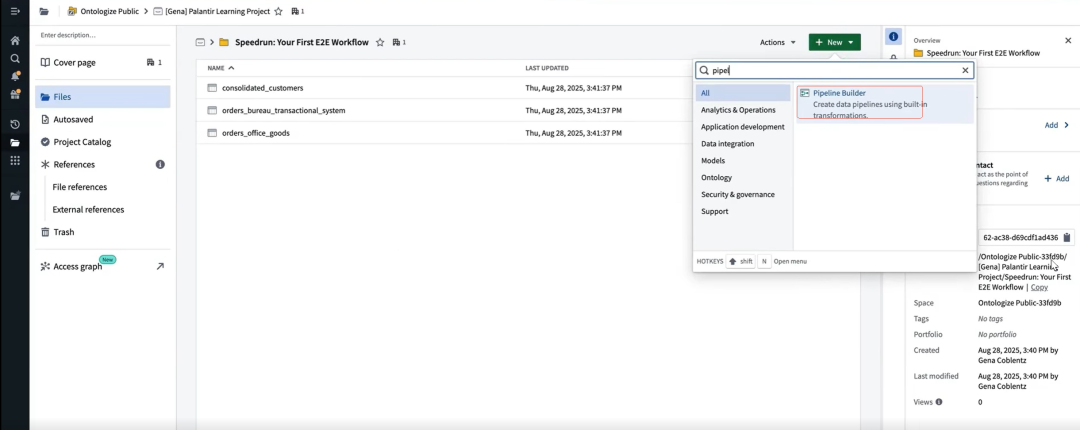Click the Copy link after the path
1080x430 pixels.
(x=1039, y=287)
